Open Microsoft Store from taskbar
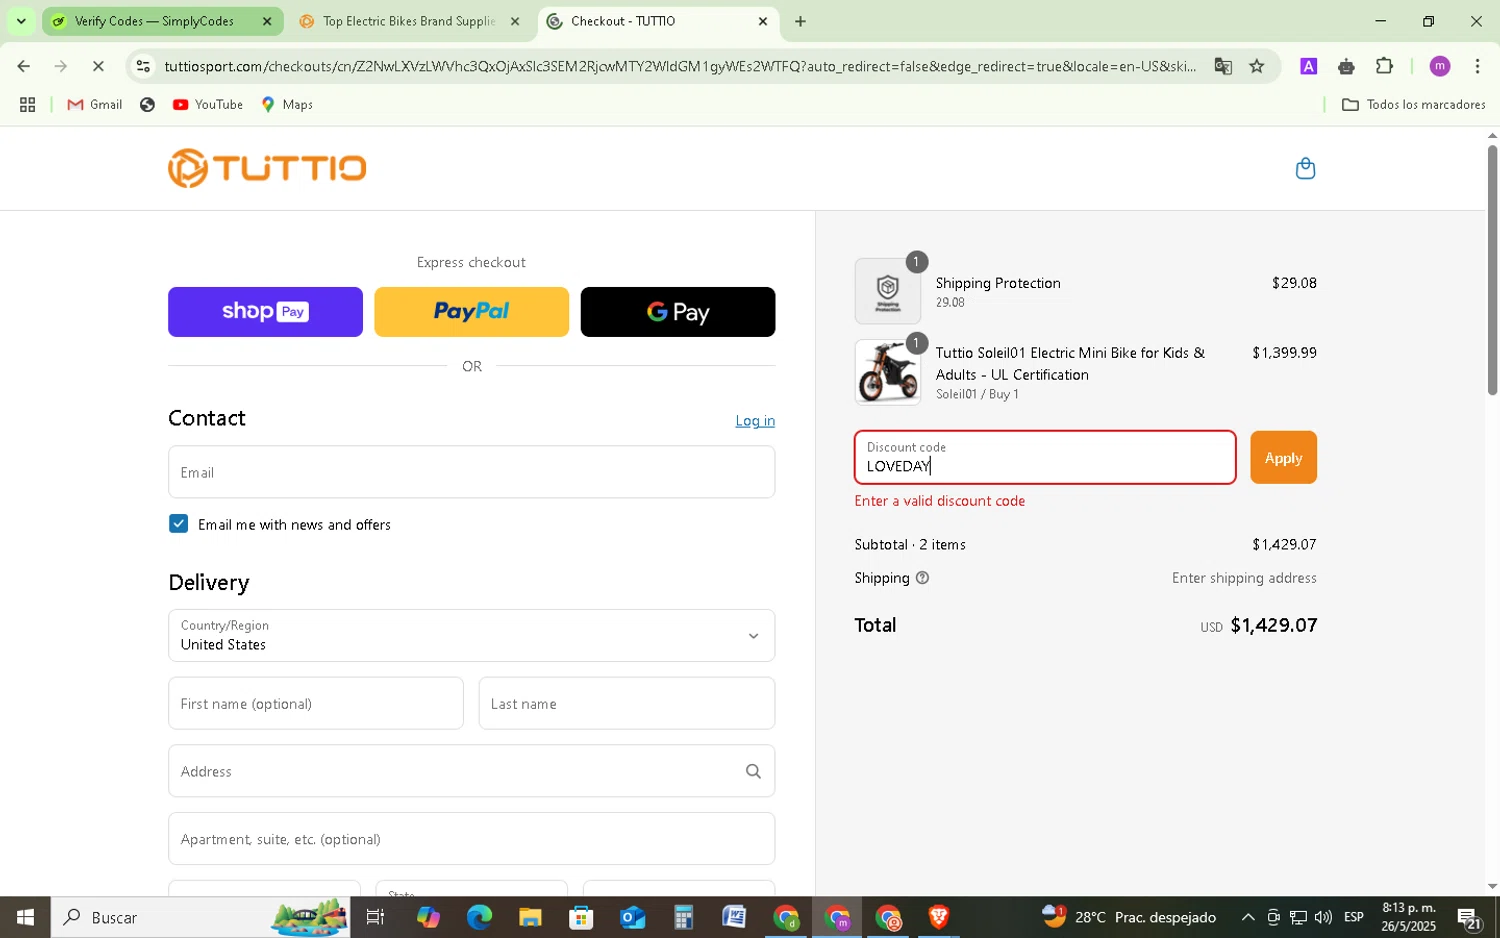Viewport: 1500px width, 938px height. pos(581,917)
